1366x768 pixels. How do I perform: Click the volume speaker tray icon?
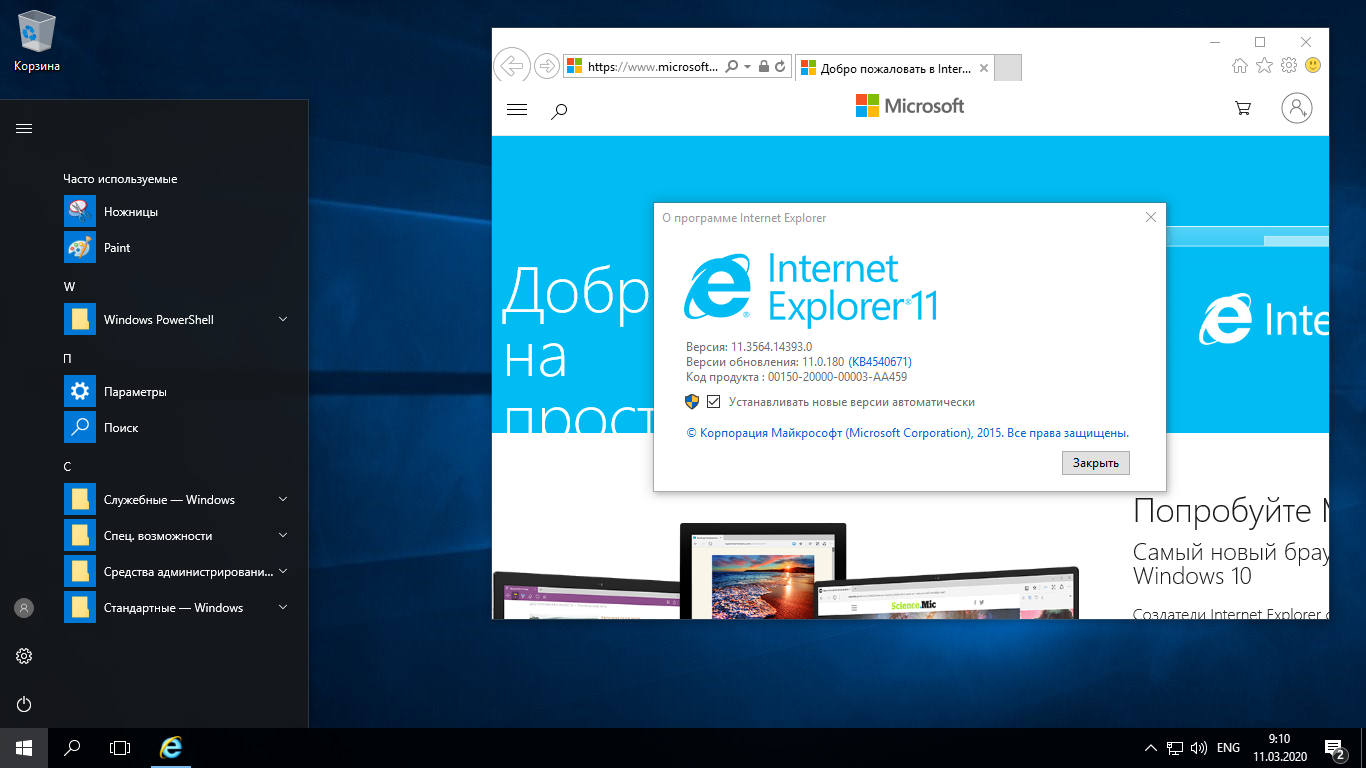coord(1198,748)
